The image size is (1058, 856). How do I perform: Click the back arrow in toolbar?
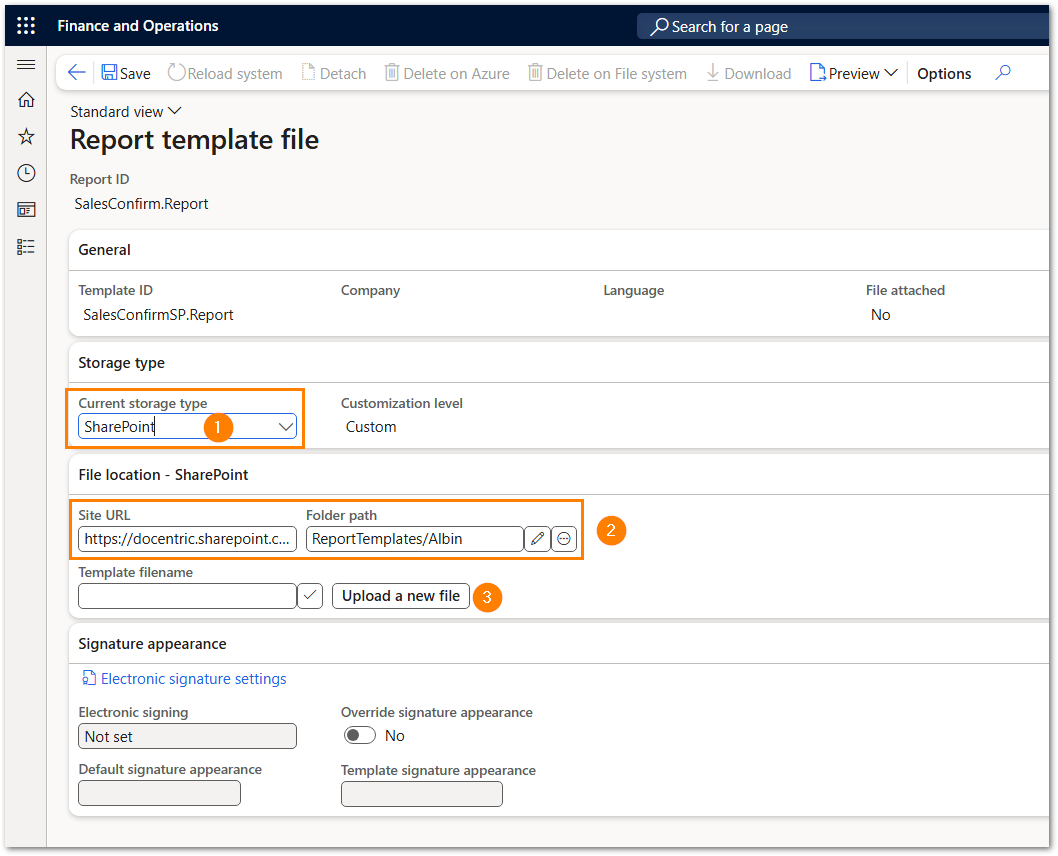77,73
